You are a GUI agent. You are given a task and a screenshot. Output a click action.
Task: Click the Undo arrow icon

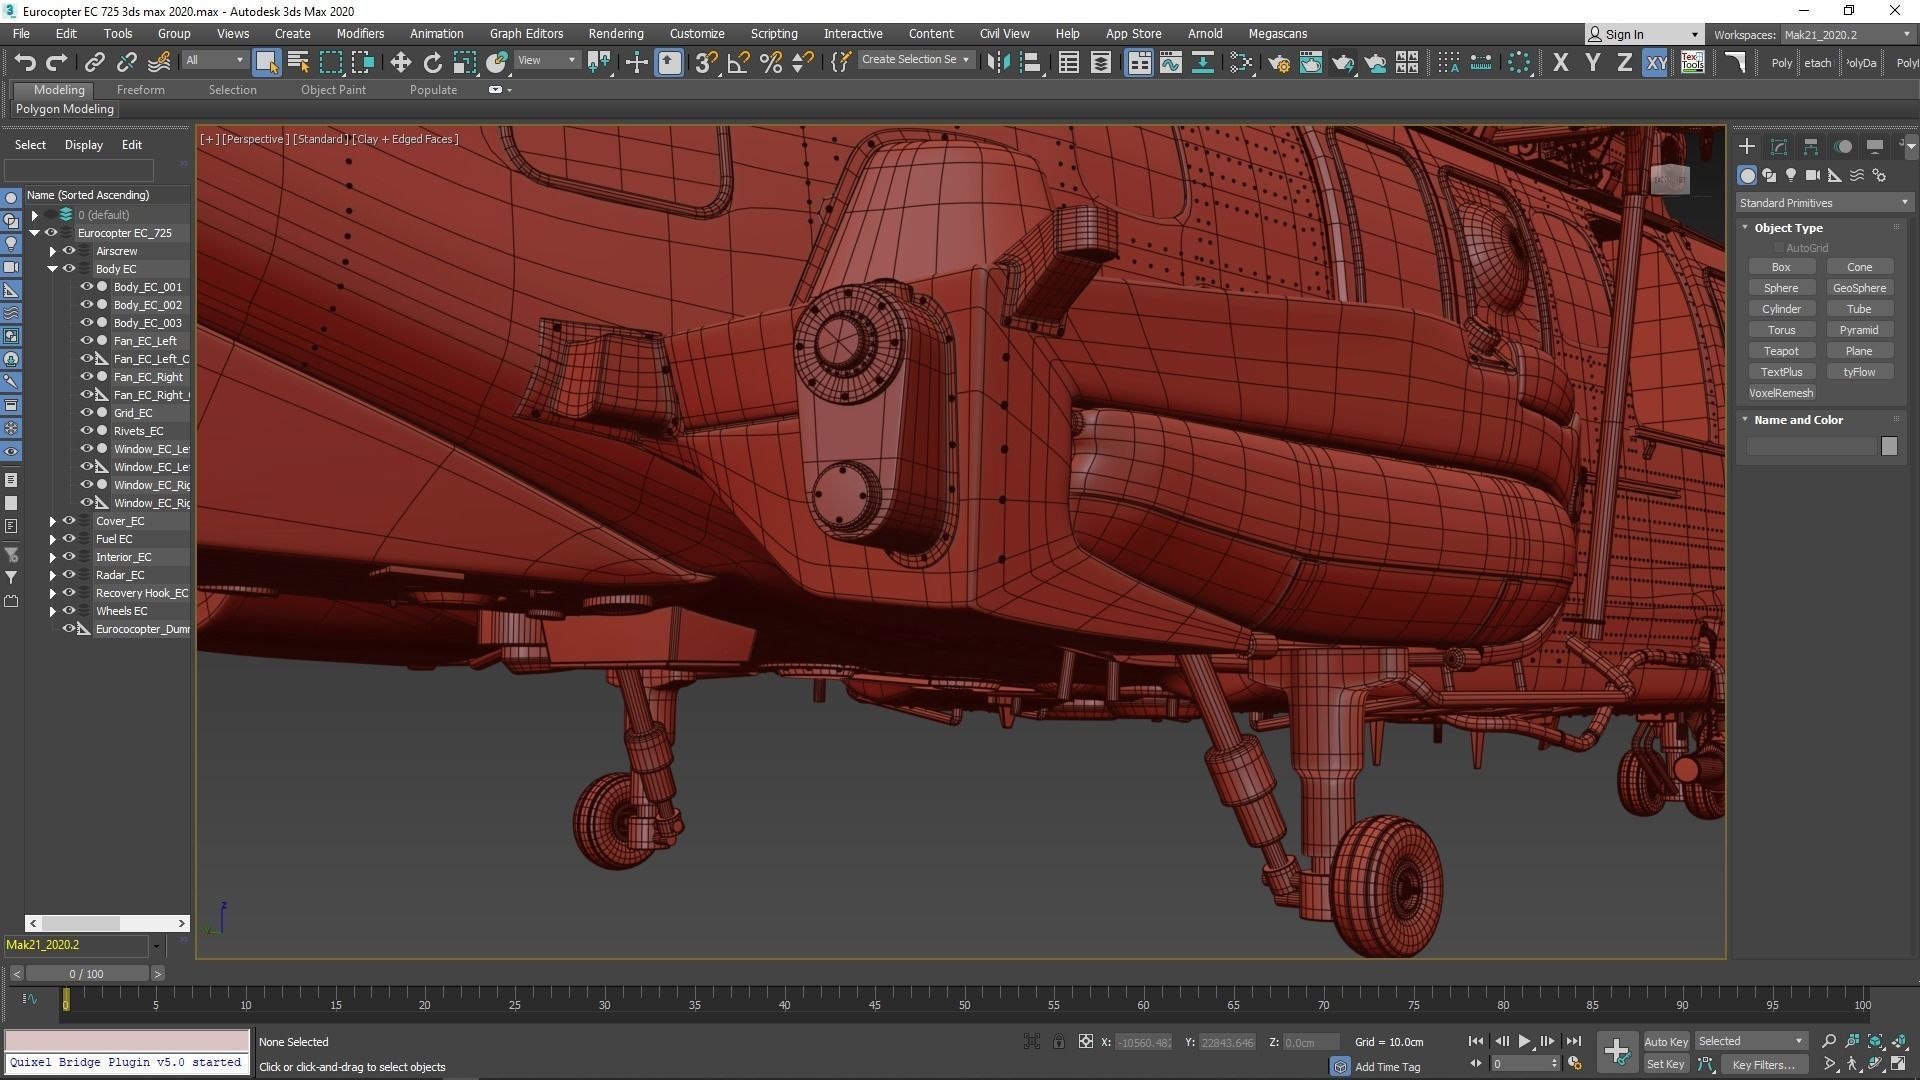point(24,63)
